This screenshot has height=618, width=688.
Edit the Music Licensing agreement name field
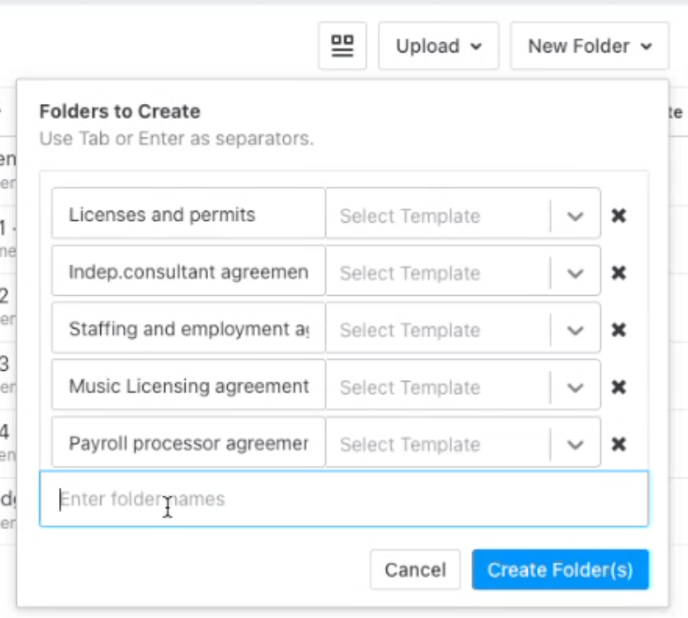tap(188, 387)
